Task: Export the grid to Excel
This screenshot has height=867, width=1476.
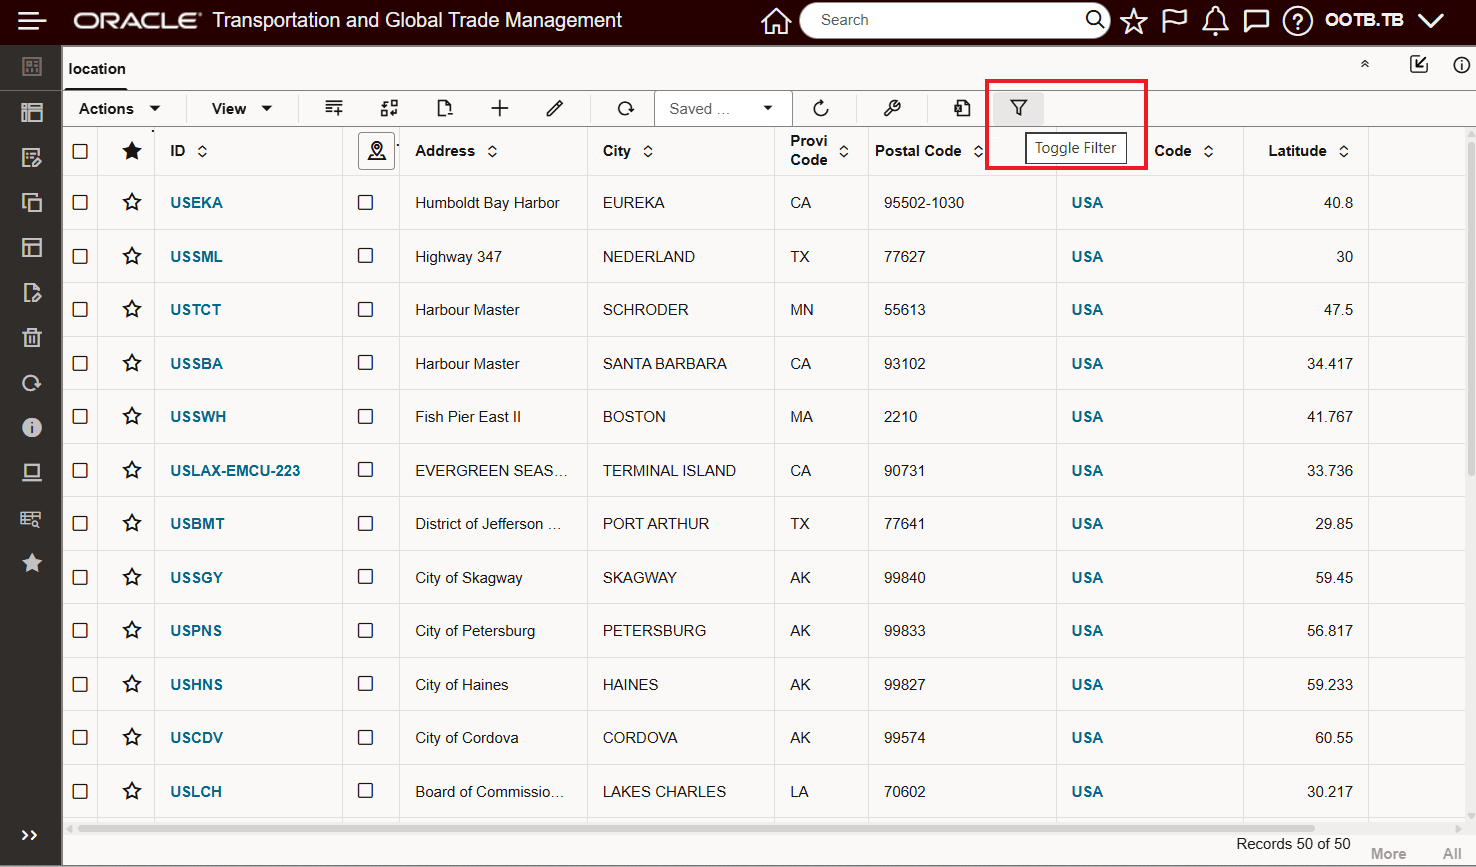Action: click(961, 108)
